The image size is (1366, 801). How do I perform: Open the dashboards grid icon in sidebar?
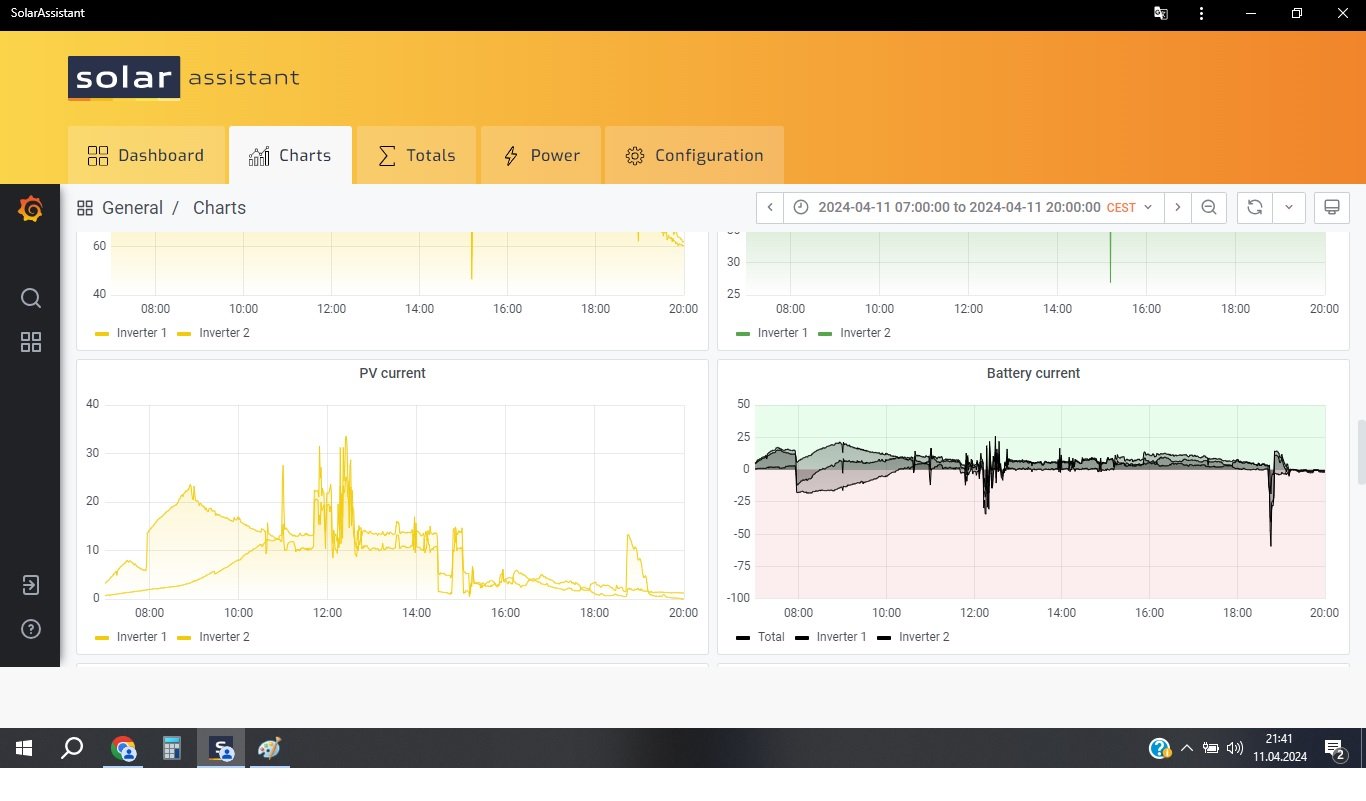tap(30, 343)
